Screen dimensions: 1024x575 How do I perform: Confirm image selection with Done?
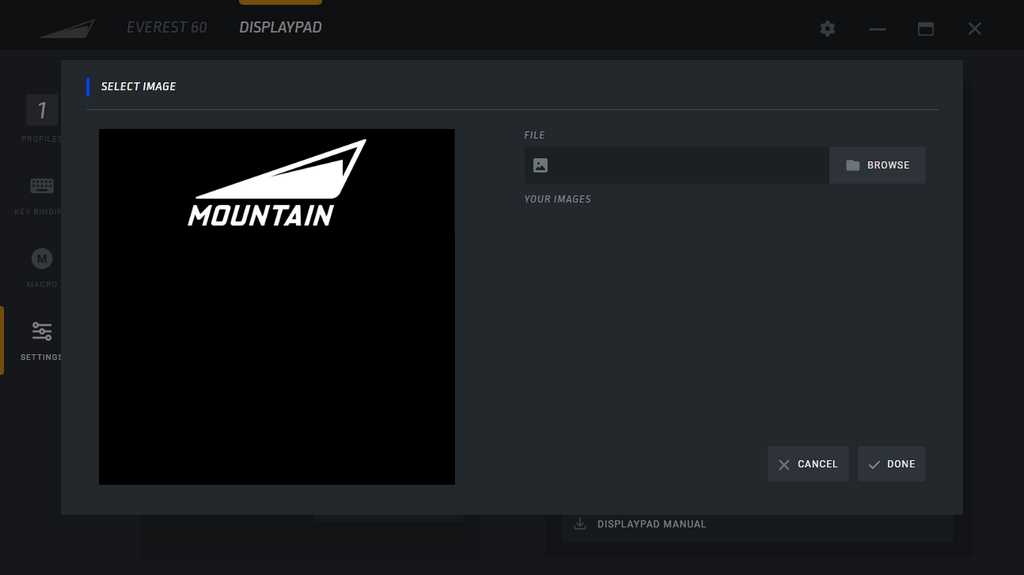(891, 464)
